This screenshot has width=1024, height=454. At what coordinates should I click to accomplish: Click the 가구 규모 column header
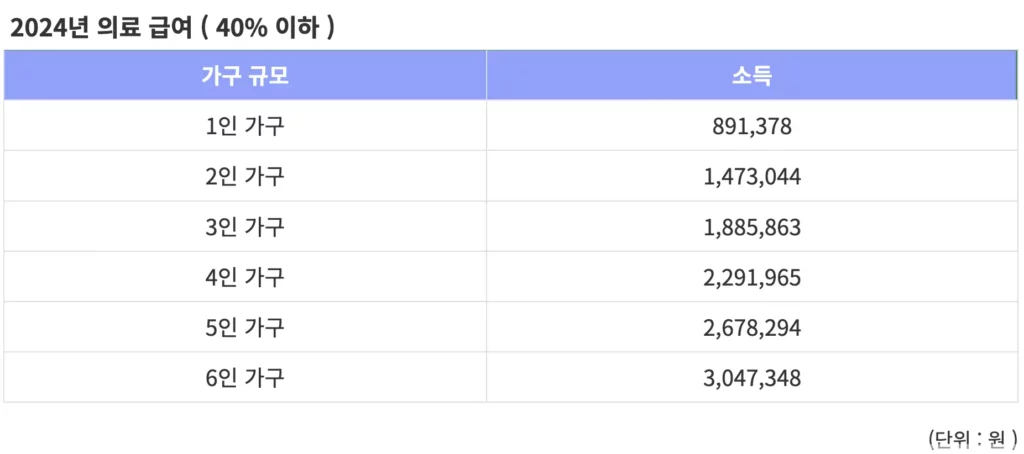tap(245, 76)
